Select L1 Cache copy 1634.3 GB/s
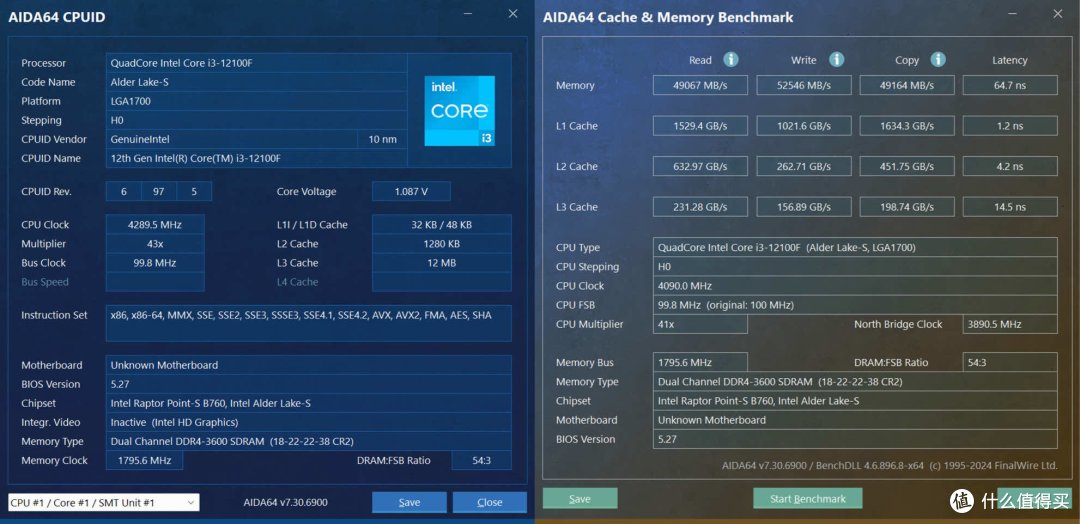Image resolution: width=1080 pixels, height=524 pixels. click(x=907, y=126)
